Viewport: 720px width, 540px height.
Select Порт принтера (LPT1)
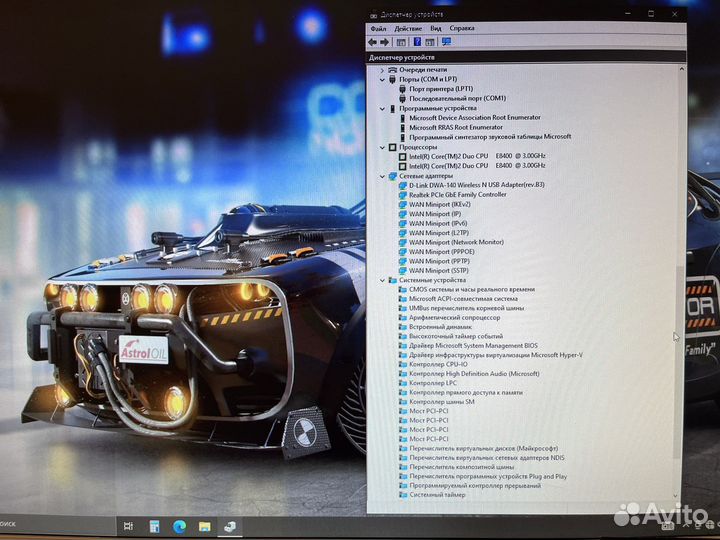coord(441,89)
